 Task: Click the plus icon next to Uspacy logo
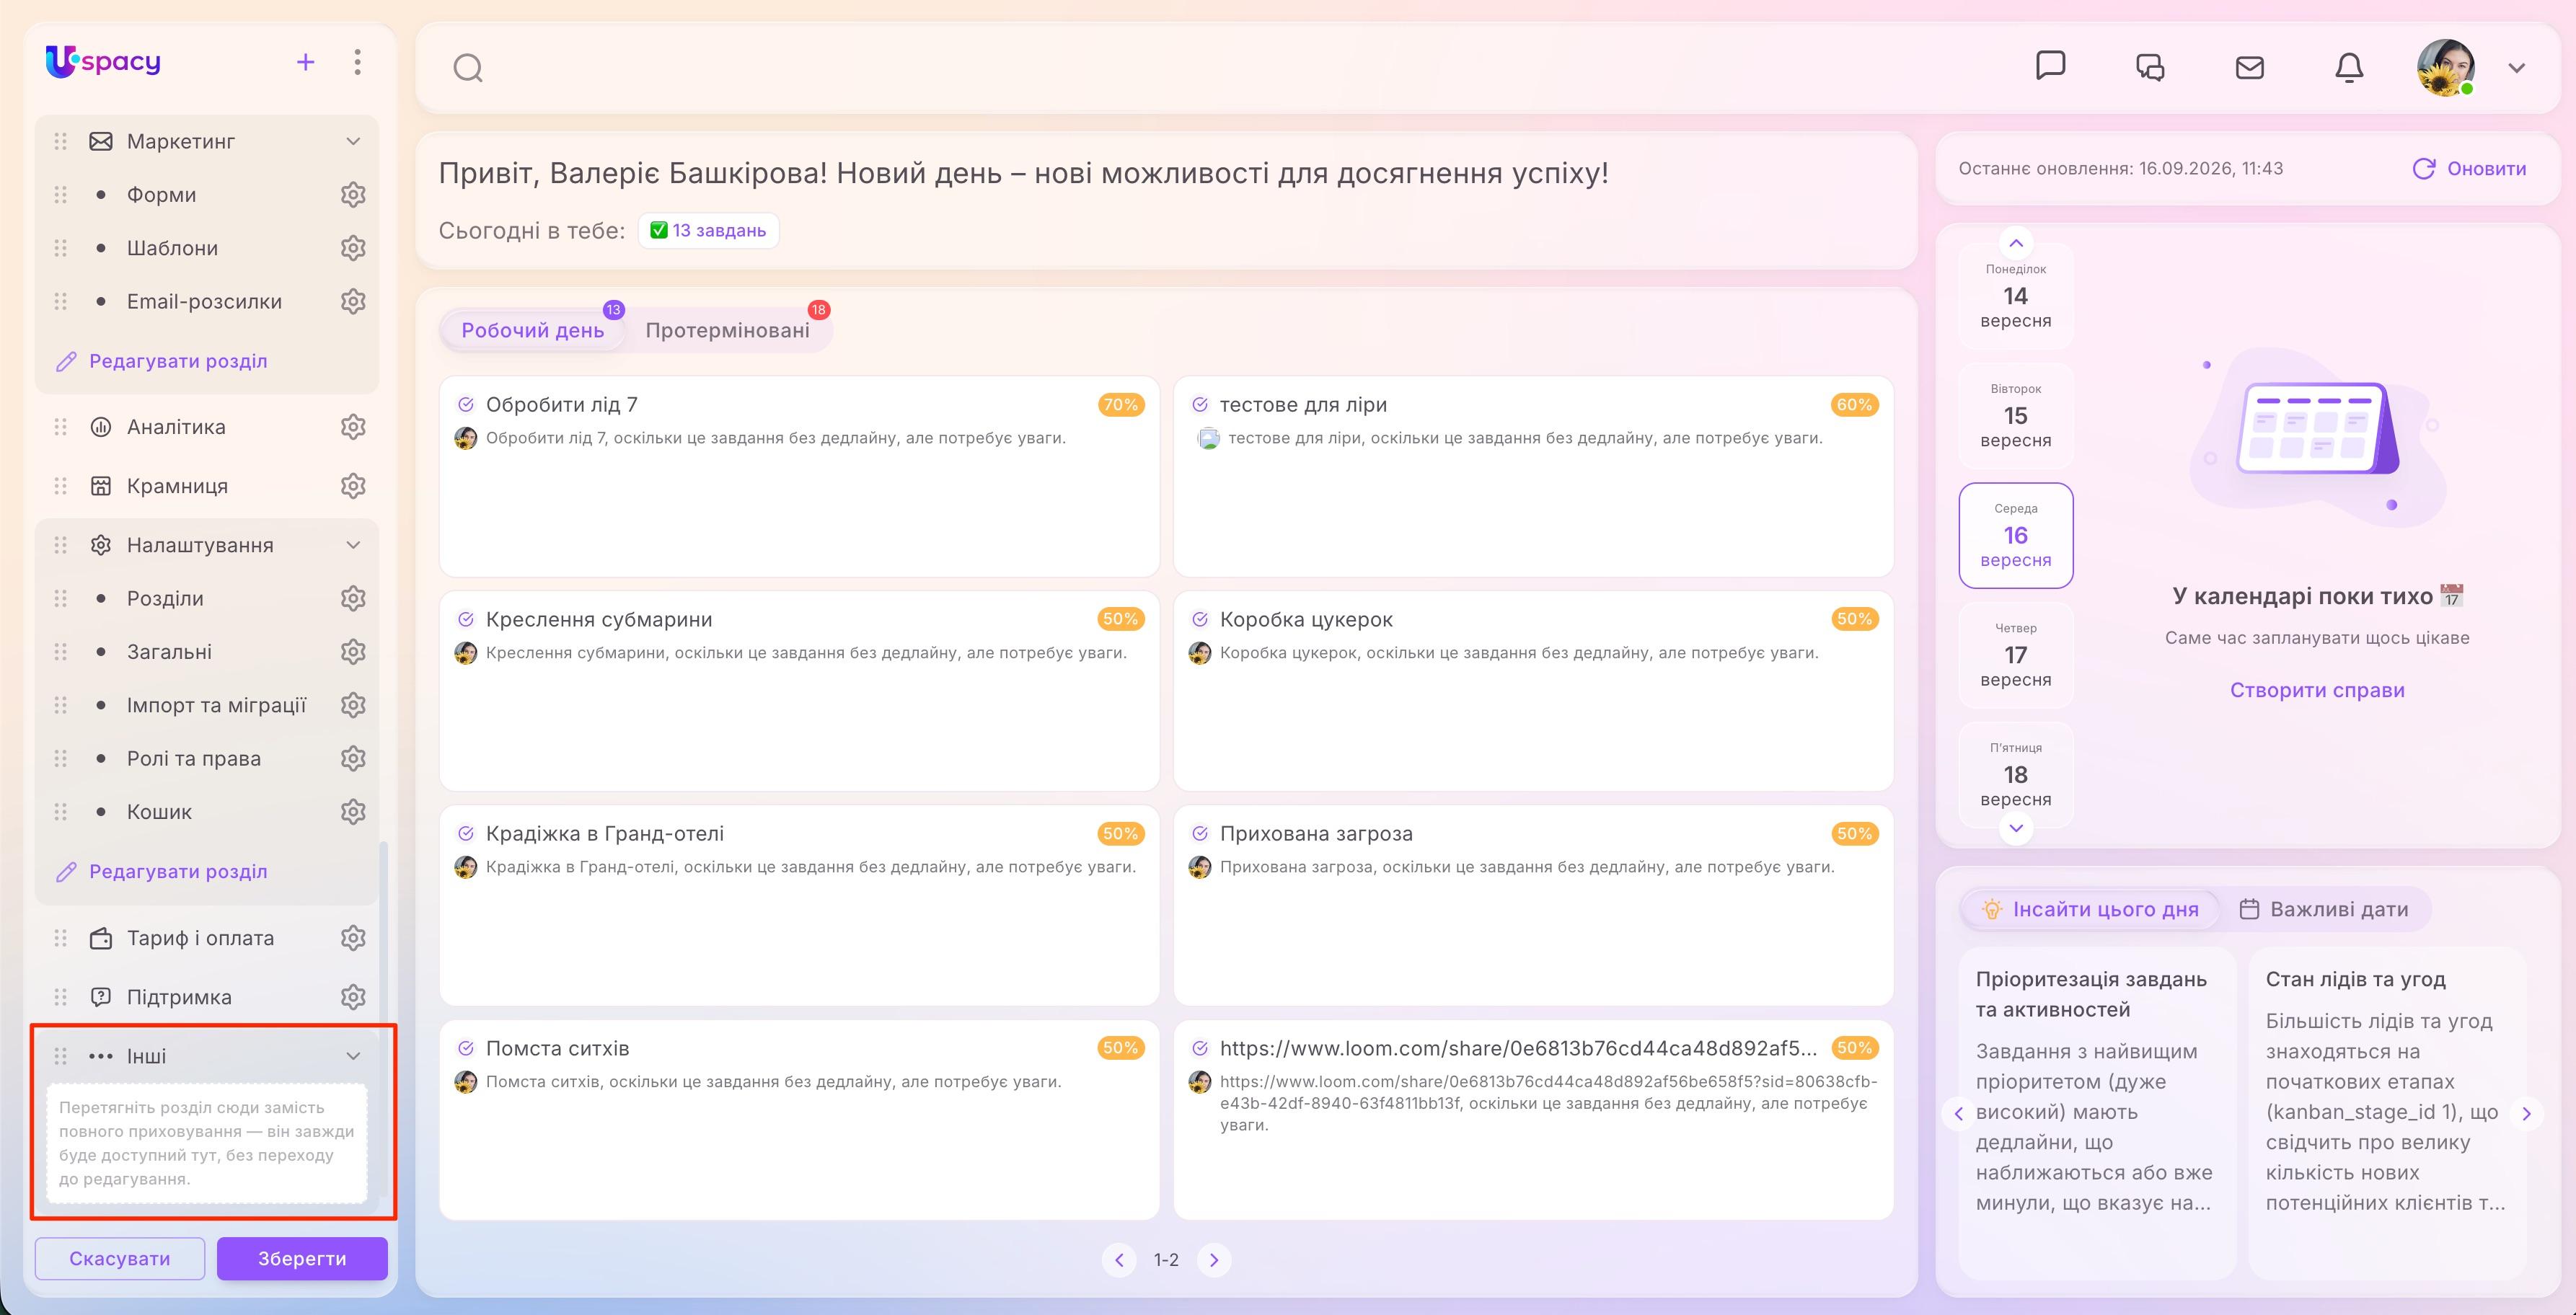pos(306,62)
